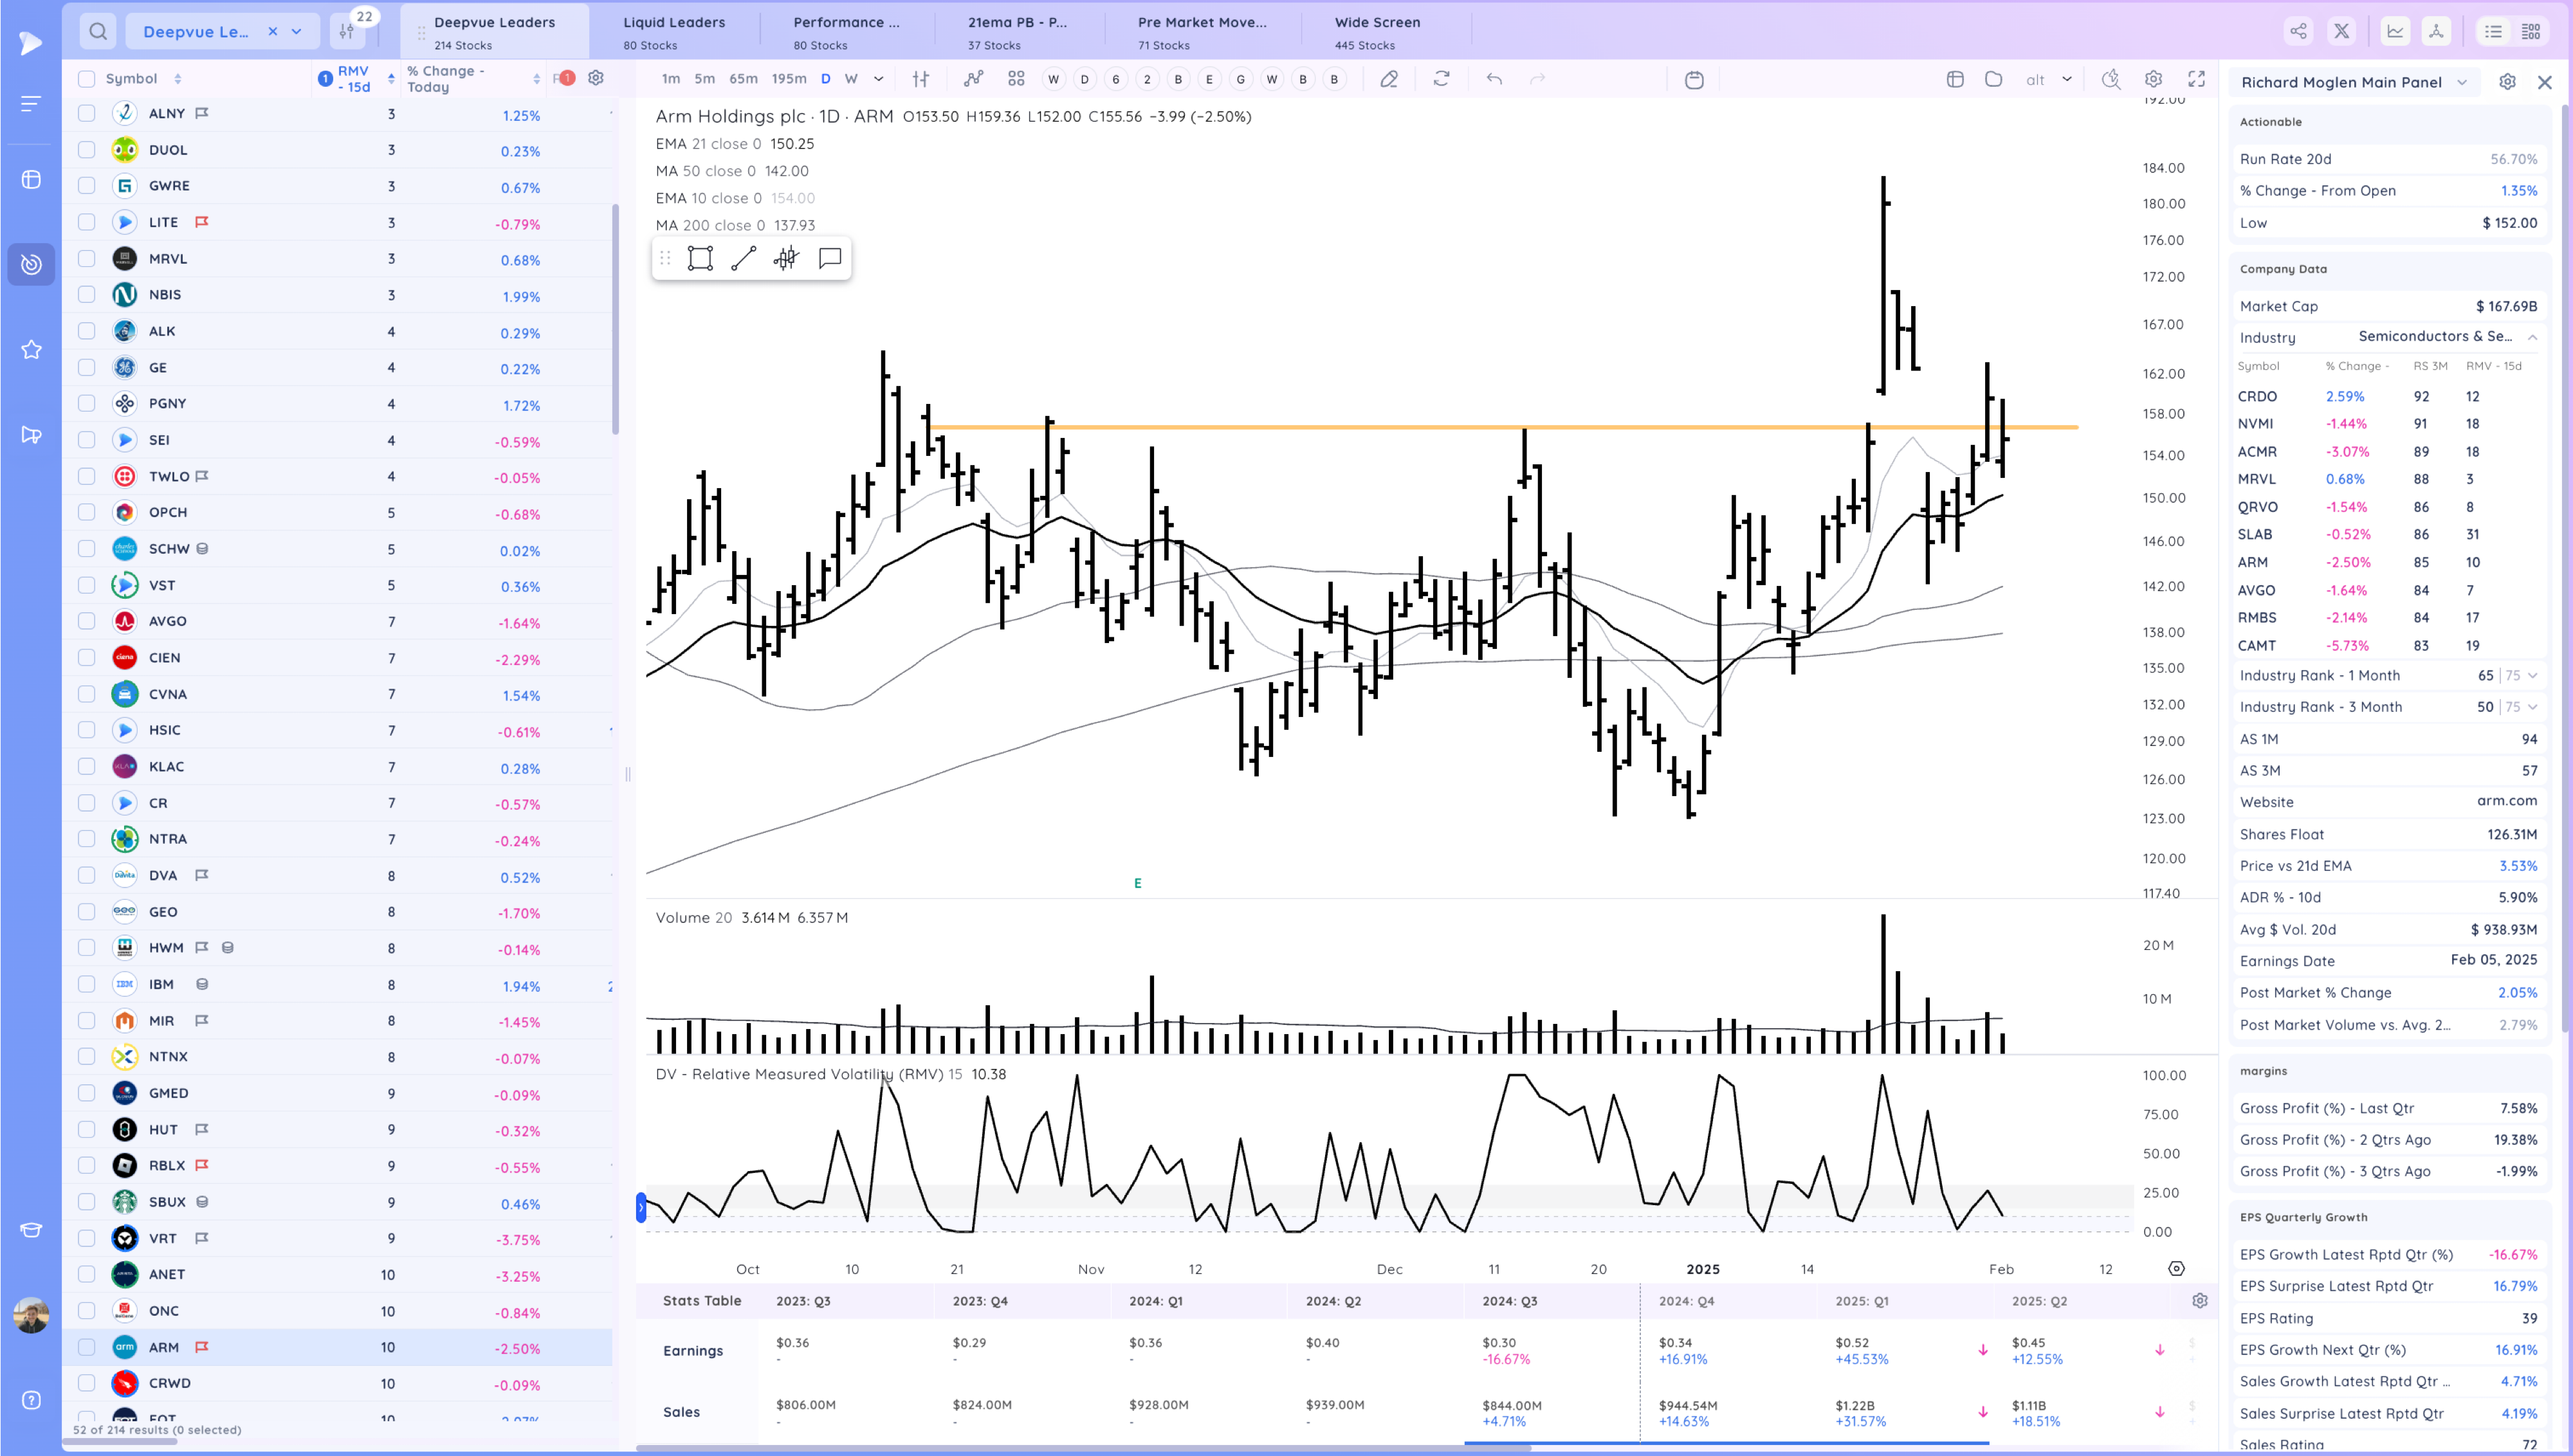Open the indicators icon in chart toolbar
This screenshot has height=1456, width=2573.
[973, 79]
